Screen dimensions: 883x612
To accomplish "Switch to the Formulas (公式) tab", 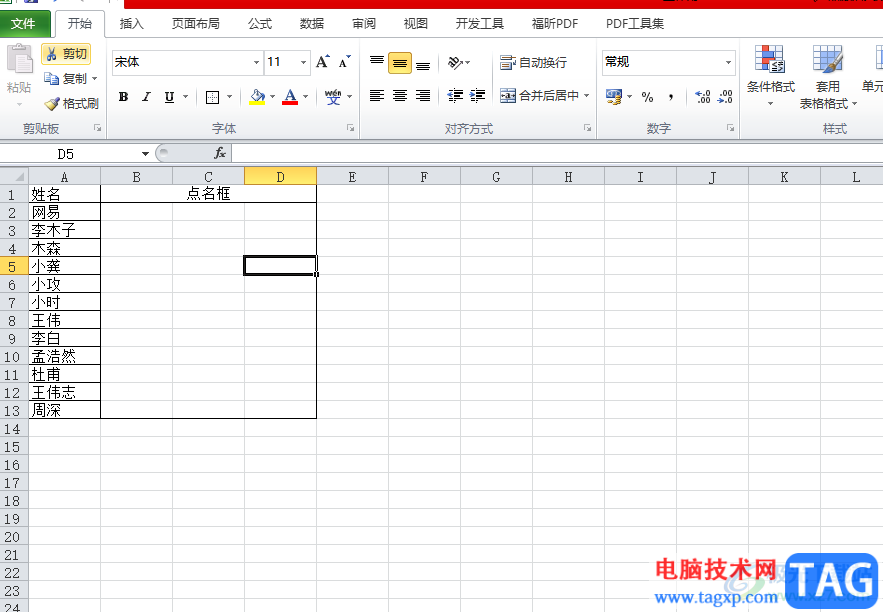I will coord(260,24).
